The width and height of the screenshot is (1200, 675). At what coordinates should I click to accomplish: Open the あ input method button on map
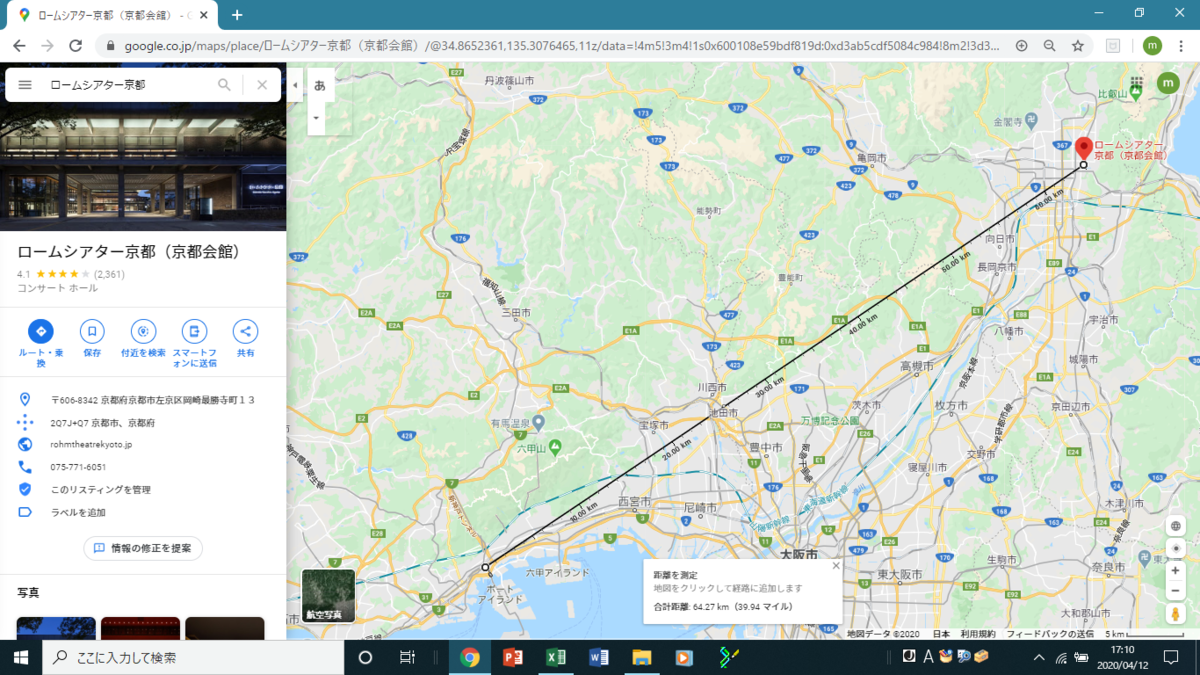(319, 85)
